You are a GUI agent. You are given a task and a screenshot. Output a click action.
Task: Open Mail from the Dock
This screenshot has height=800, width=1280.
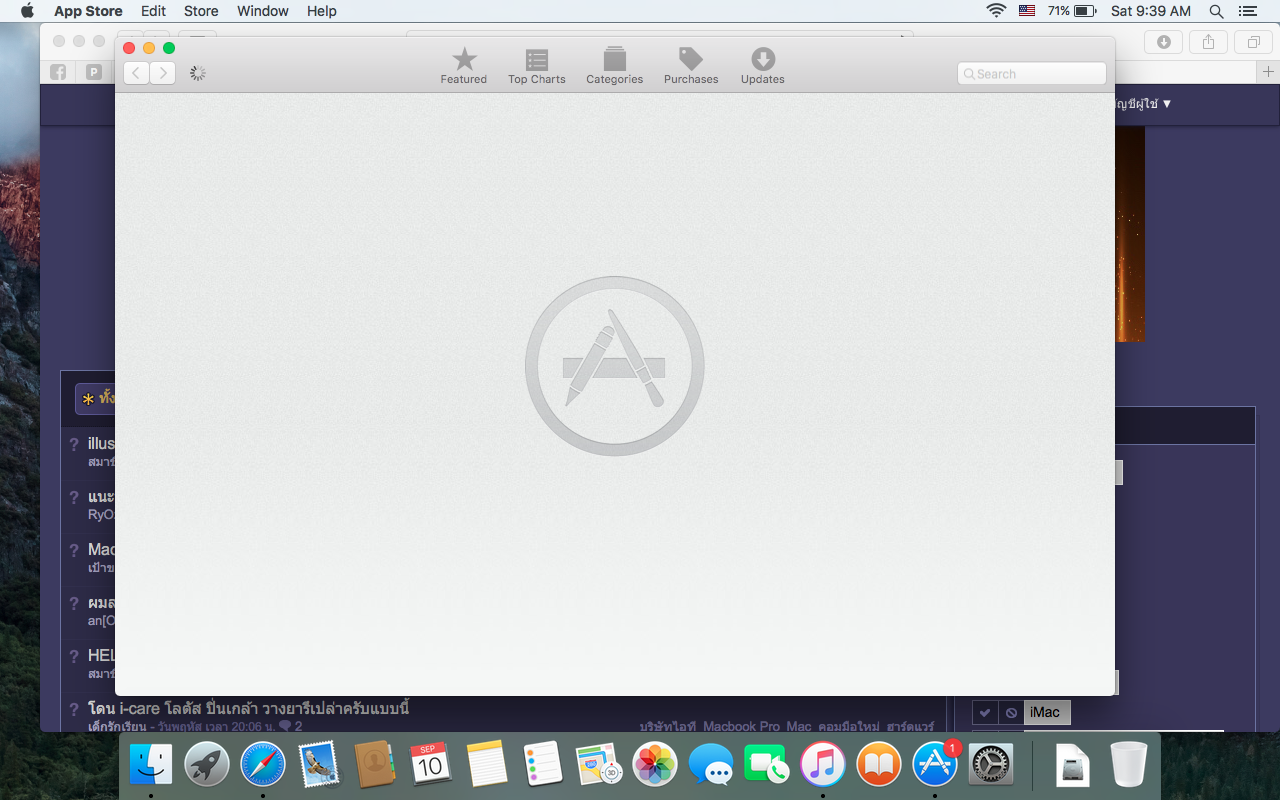click(319, 765)
